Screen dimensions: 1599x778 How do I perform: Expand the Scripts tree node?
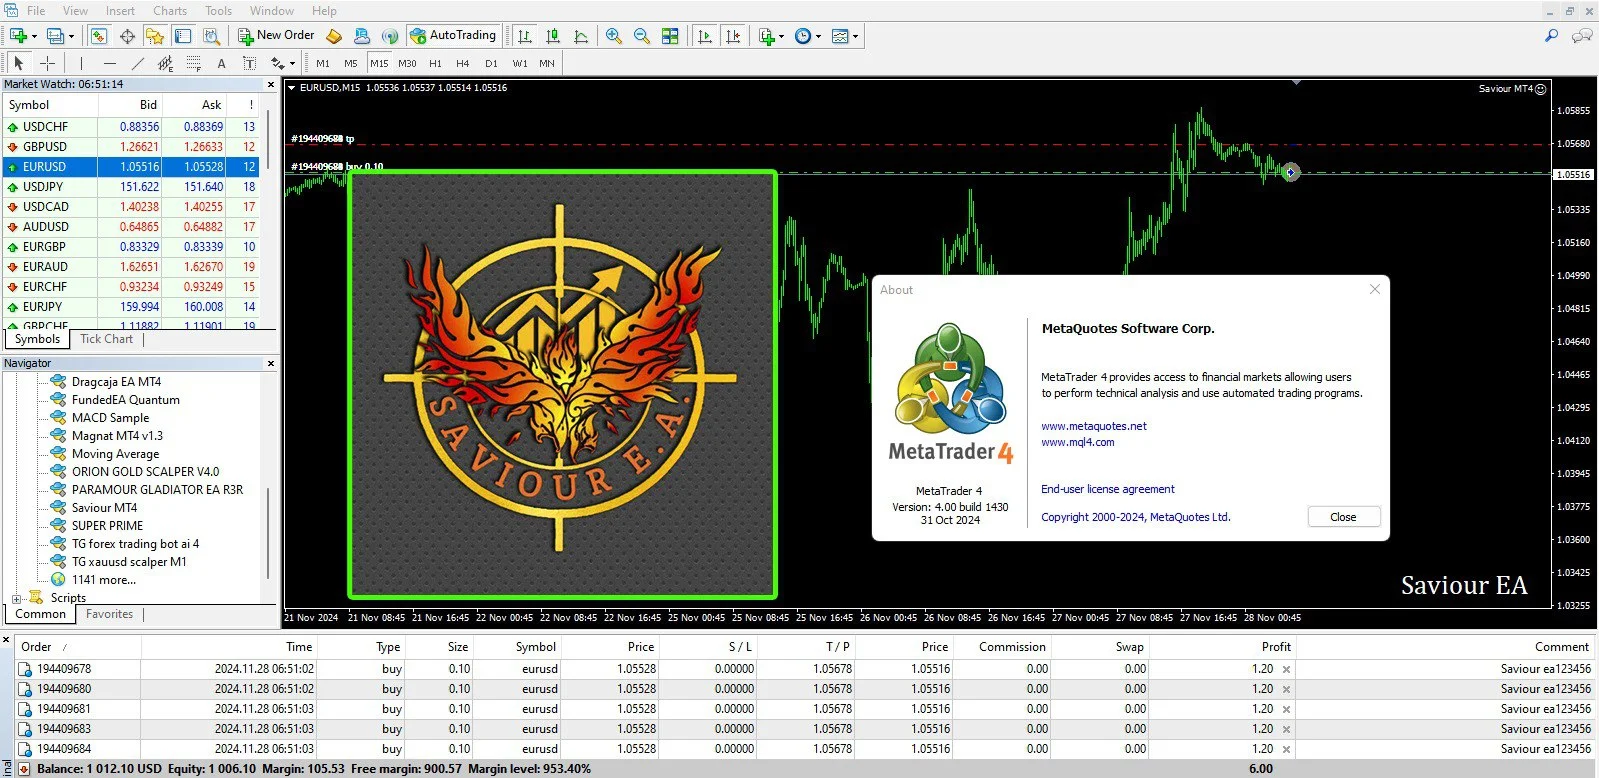click(x=16, y=598)
